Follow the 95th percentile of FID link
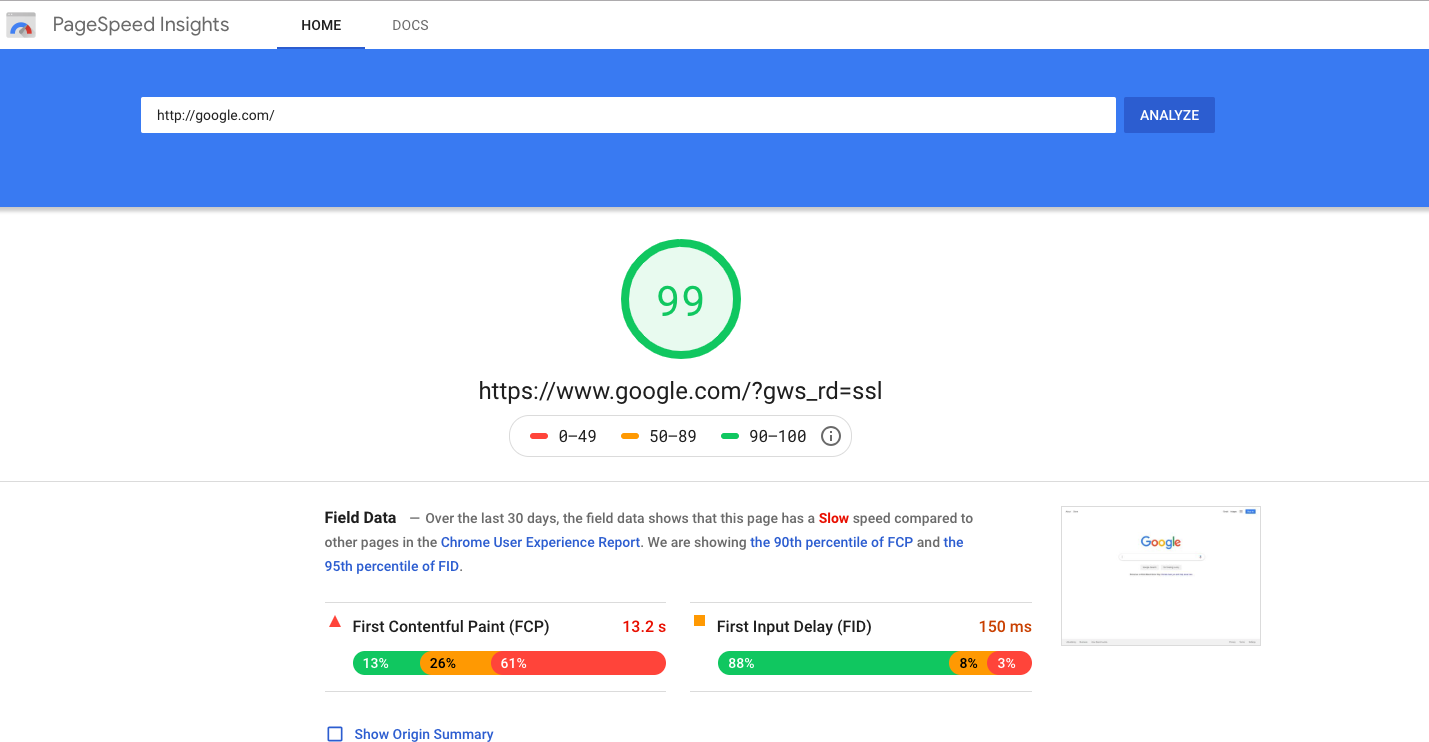 392,566
